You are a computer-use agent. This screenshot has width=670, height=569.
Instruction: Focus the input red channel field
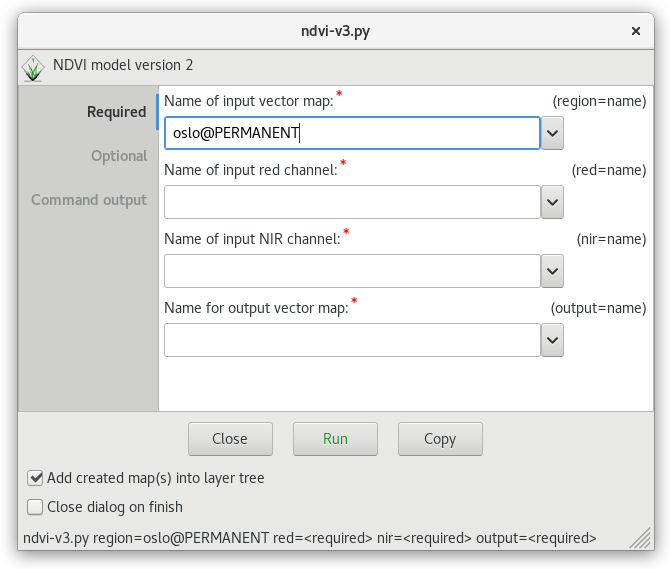(353, 202)
